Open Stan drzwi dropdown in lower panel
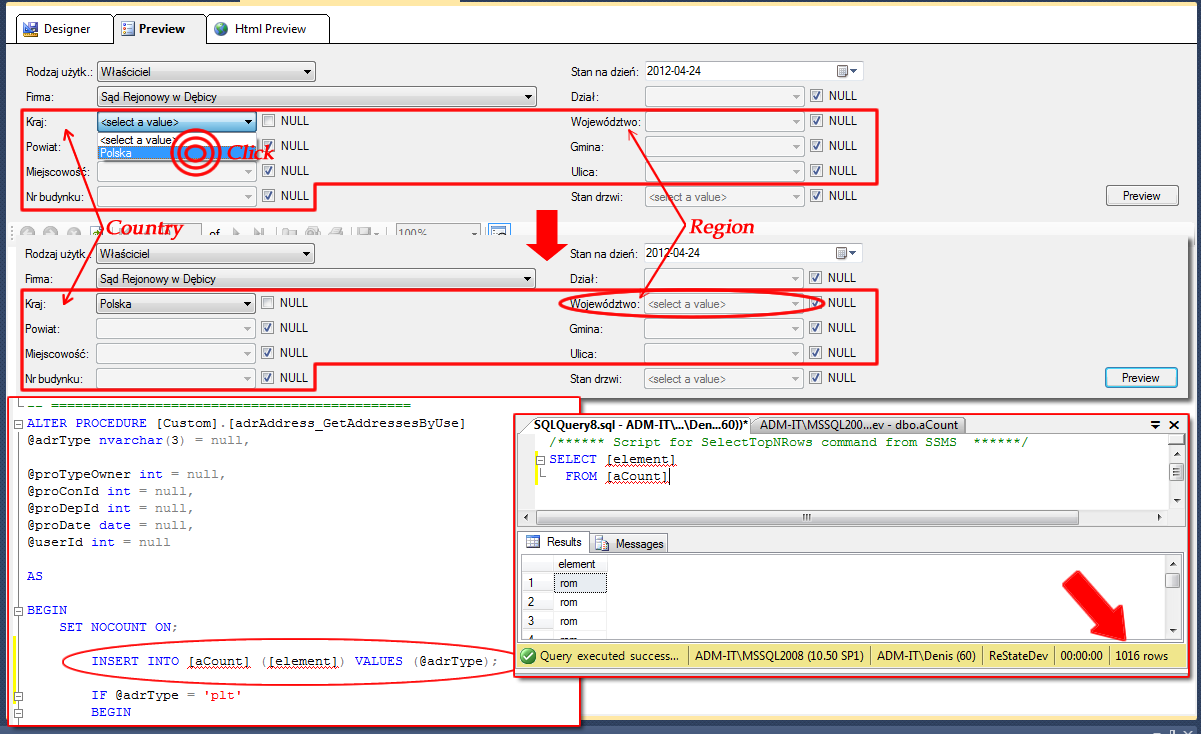Viewport: 1201px width, 734px height. [x=725, y=379]
